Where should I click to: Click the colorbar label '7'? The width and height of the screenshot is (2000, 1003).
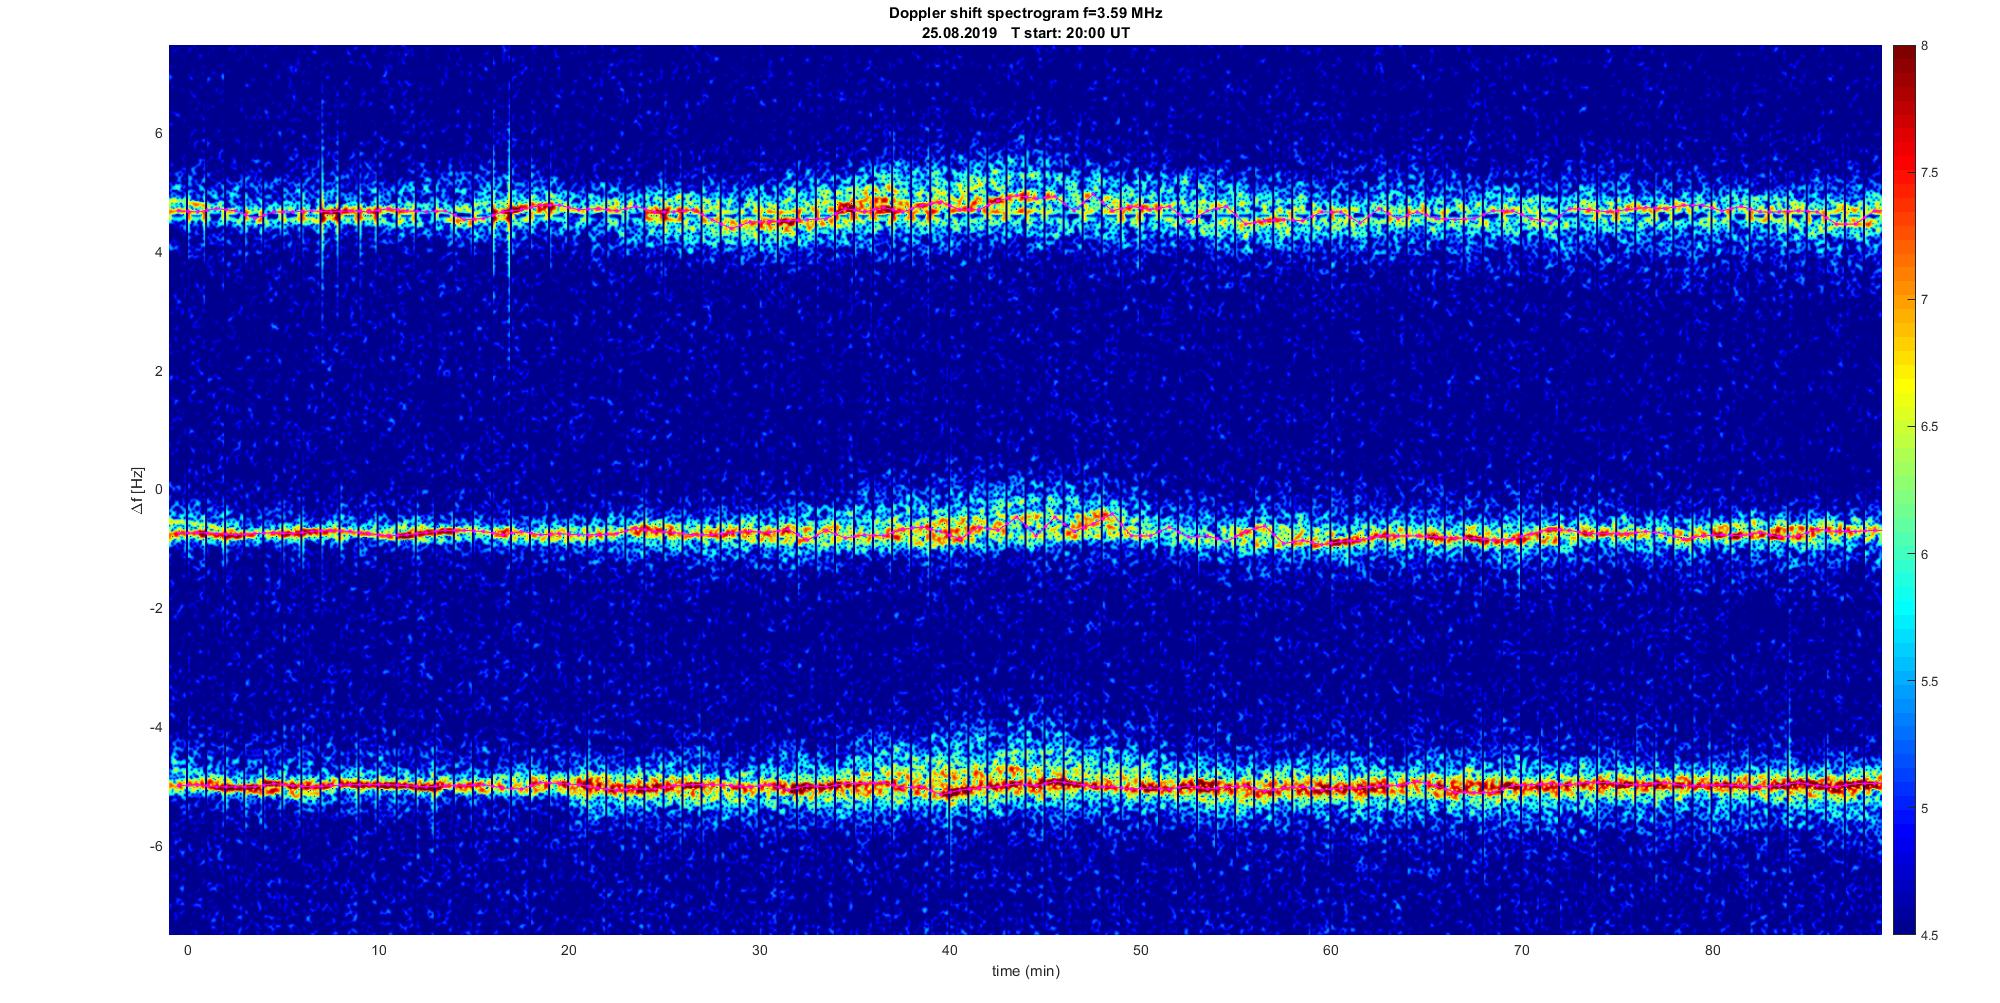[1925, 300]
